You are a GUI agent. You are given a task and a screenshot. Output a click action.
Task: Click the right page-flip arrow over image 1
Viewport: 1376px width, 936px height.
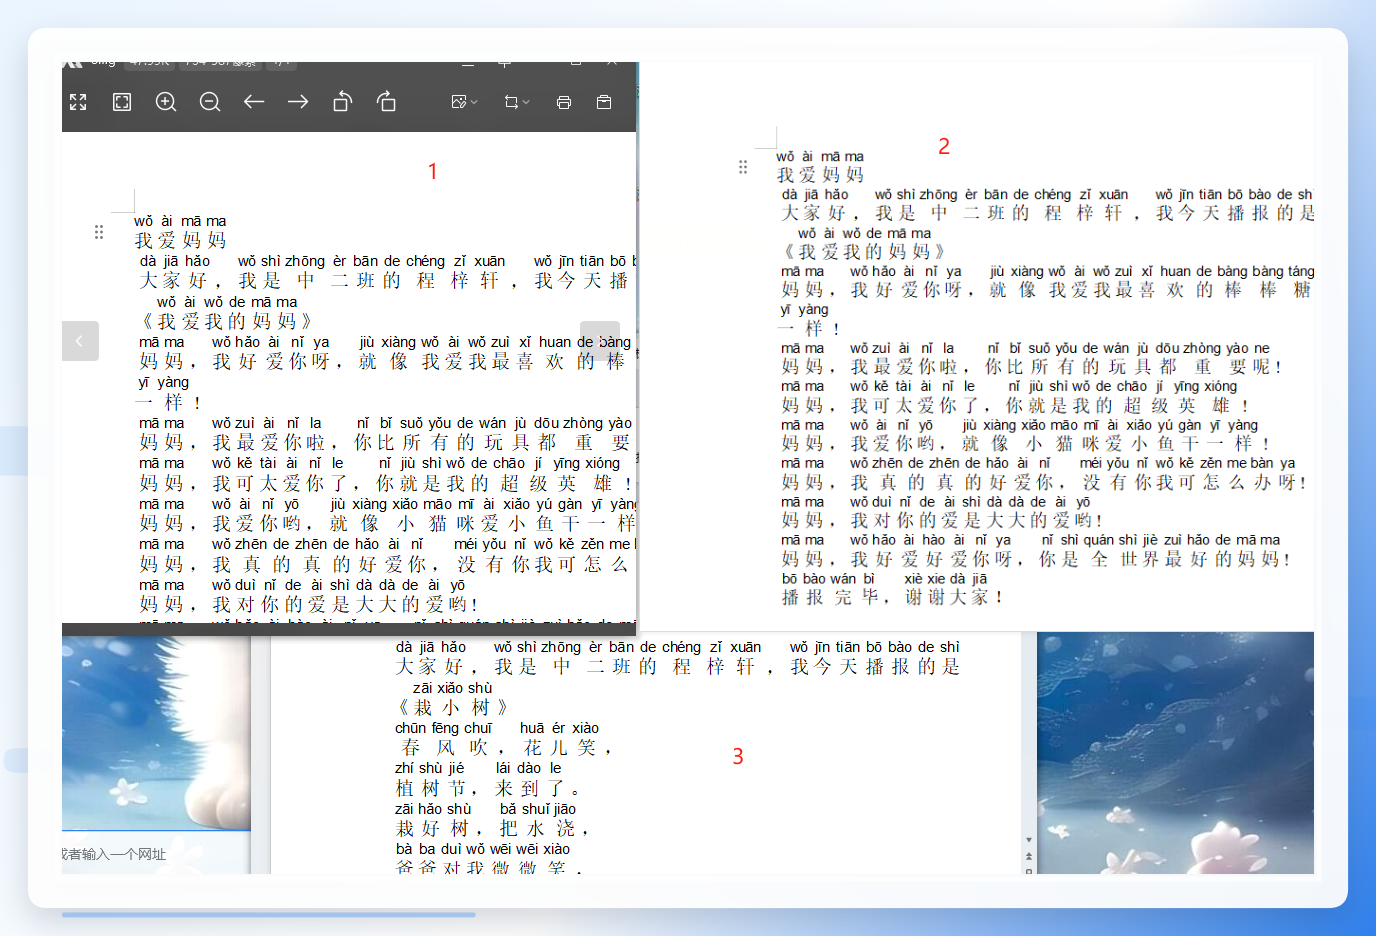[600, 341]
